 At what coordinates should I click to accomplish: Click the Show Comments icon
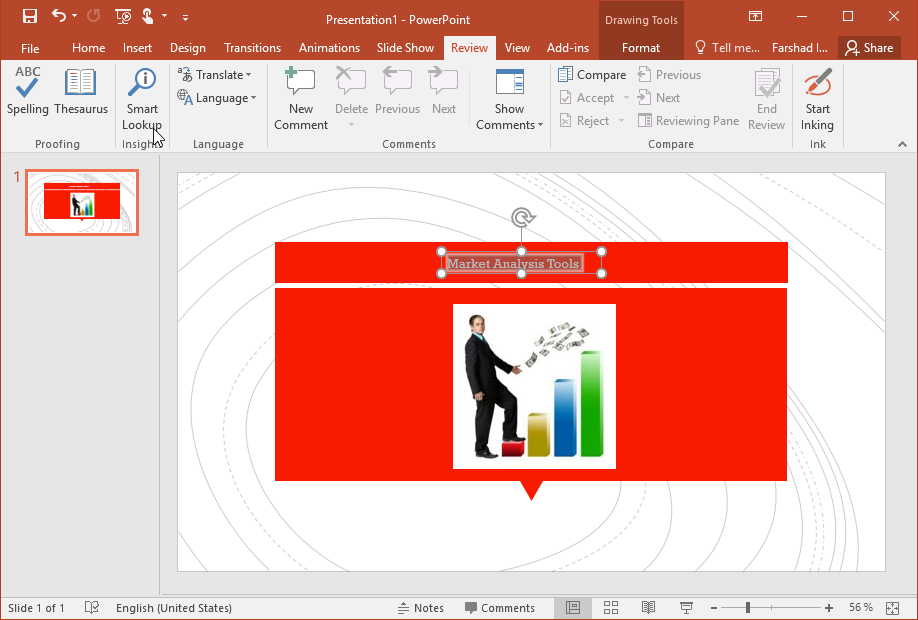click(509, 82)
